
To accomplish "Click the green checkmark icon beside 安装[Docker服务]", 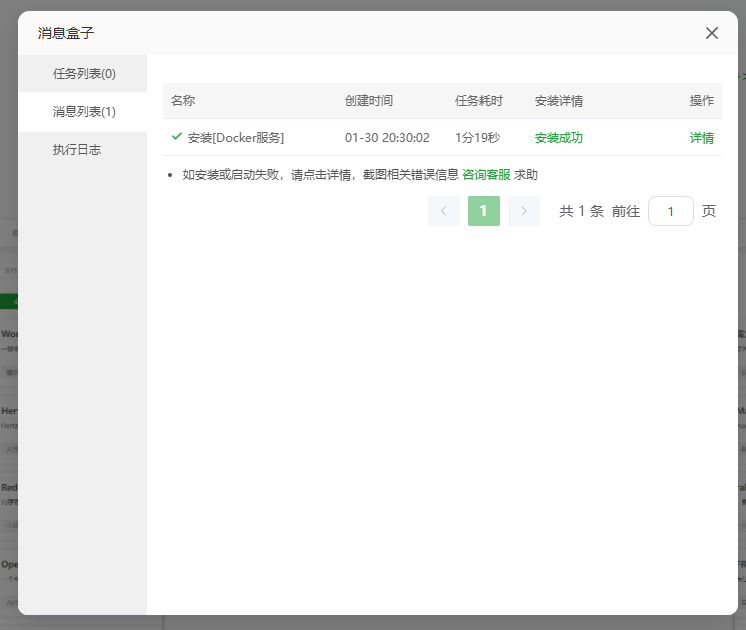I will [x=177, y=136].
